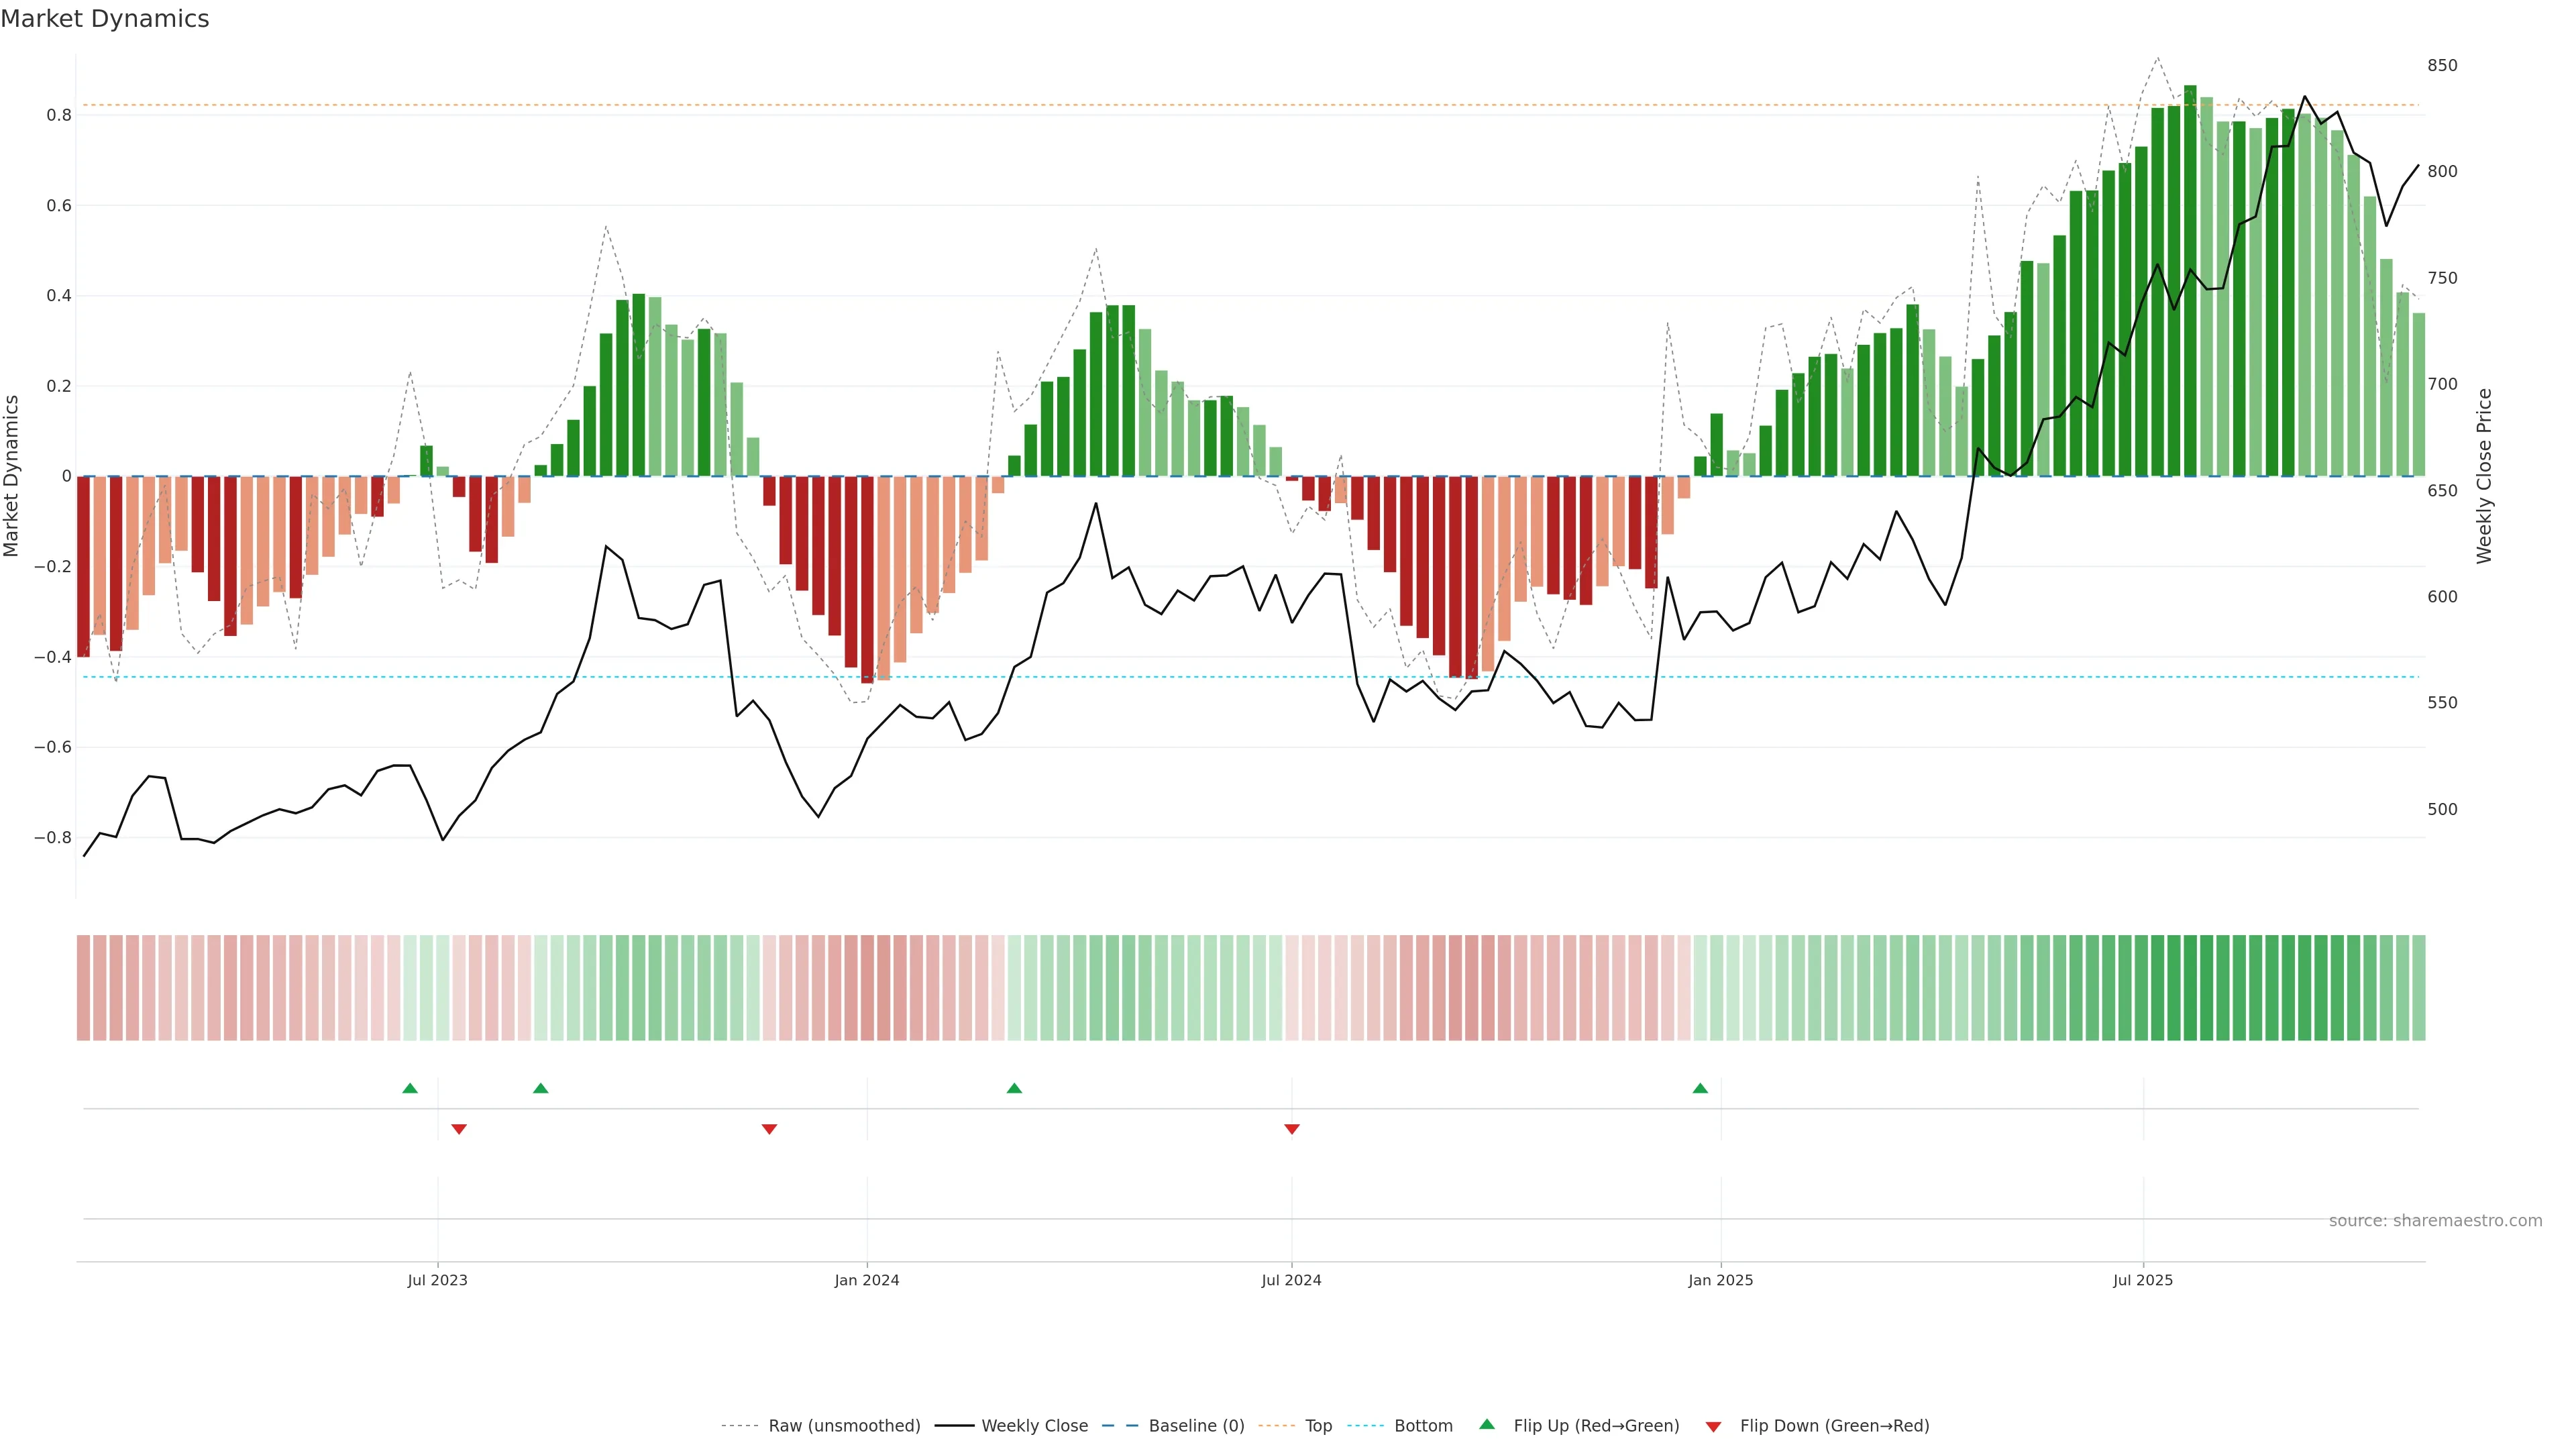Toggle the Weekly Close legend entry
Screen dimensions: 2576x1449
1034,1426
